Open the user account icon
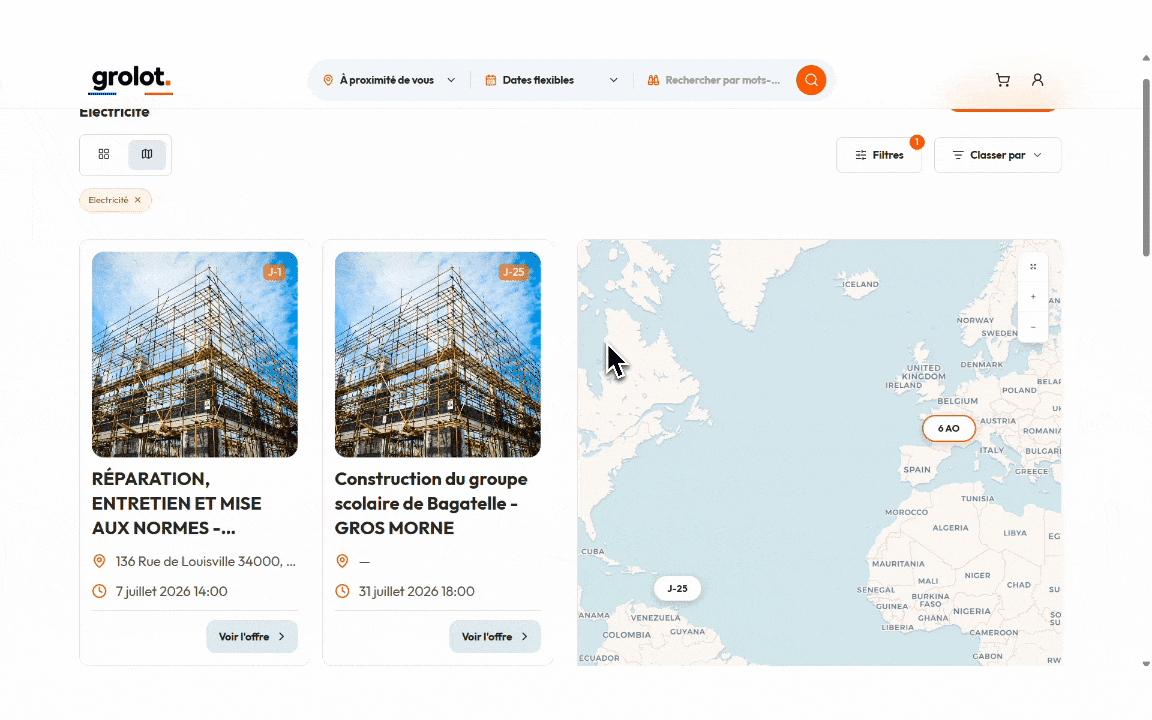This screenshot has width=1152, height=720. (x=1037, y=80)
